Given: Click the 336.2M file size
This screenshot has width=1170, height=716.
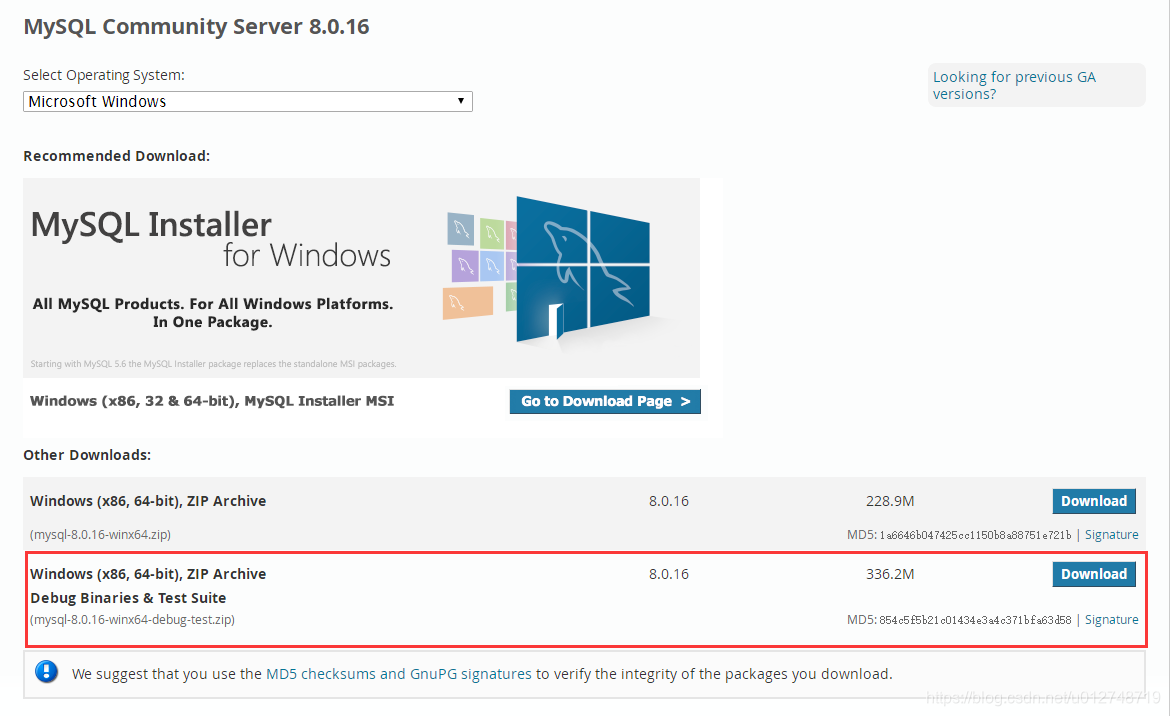Looking at the screenshot, I should click(x=889, y=574).
